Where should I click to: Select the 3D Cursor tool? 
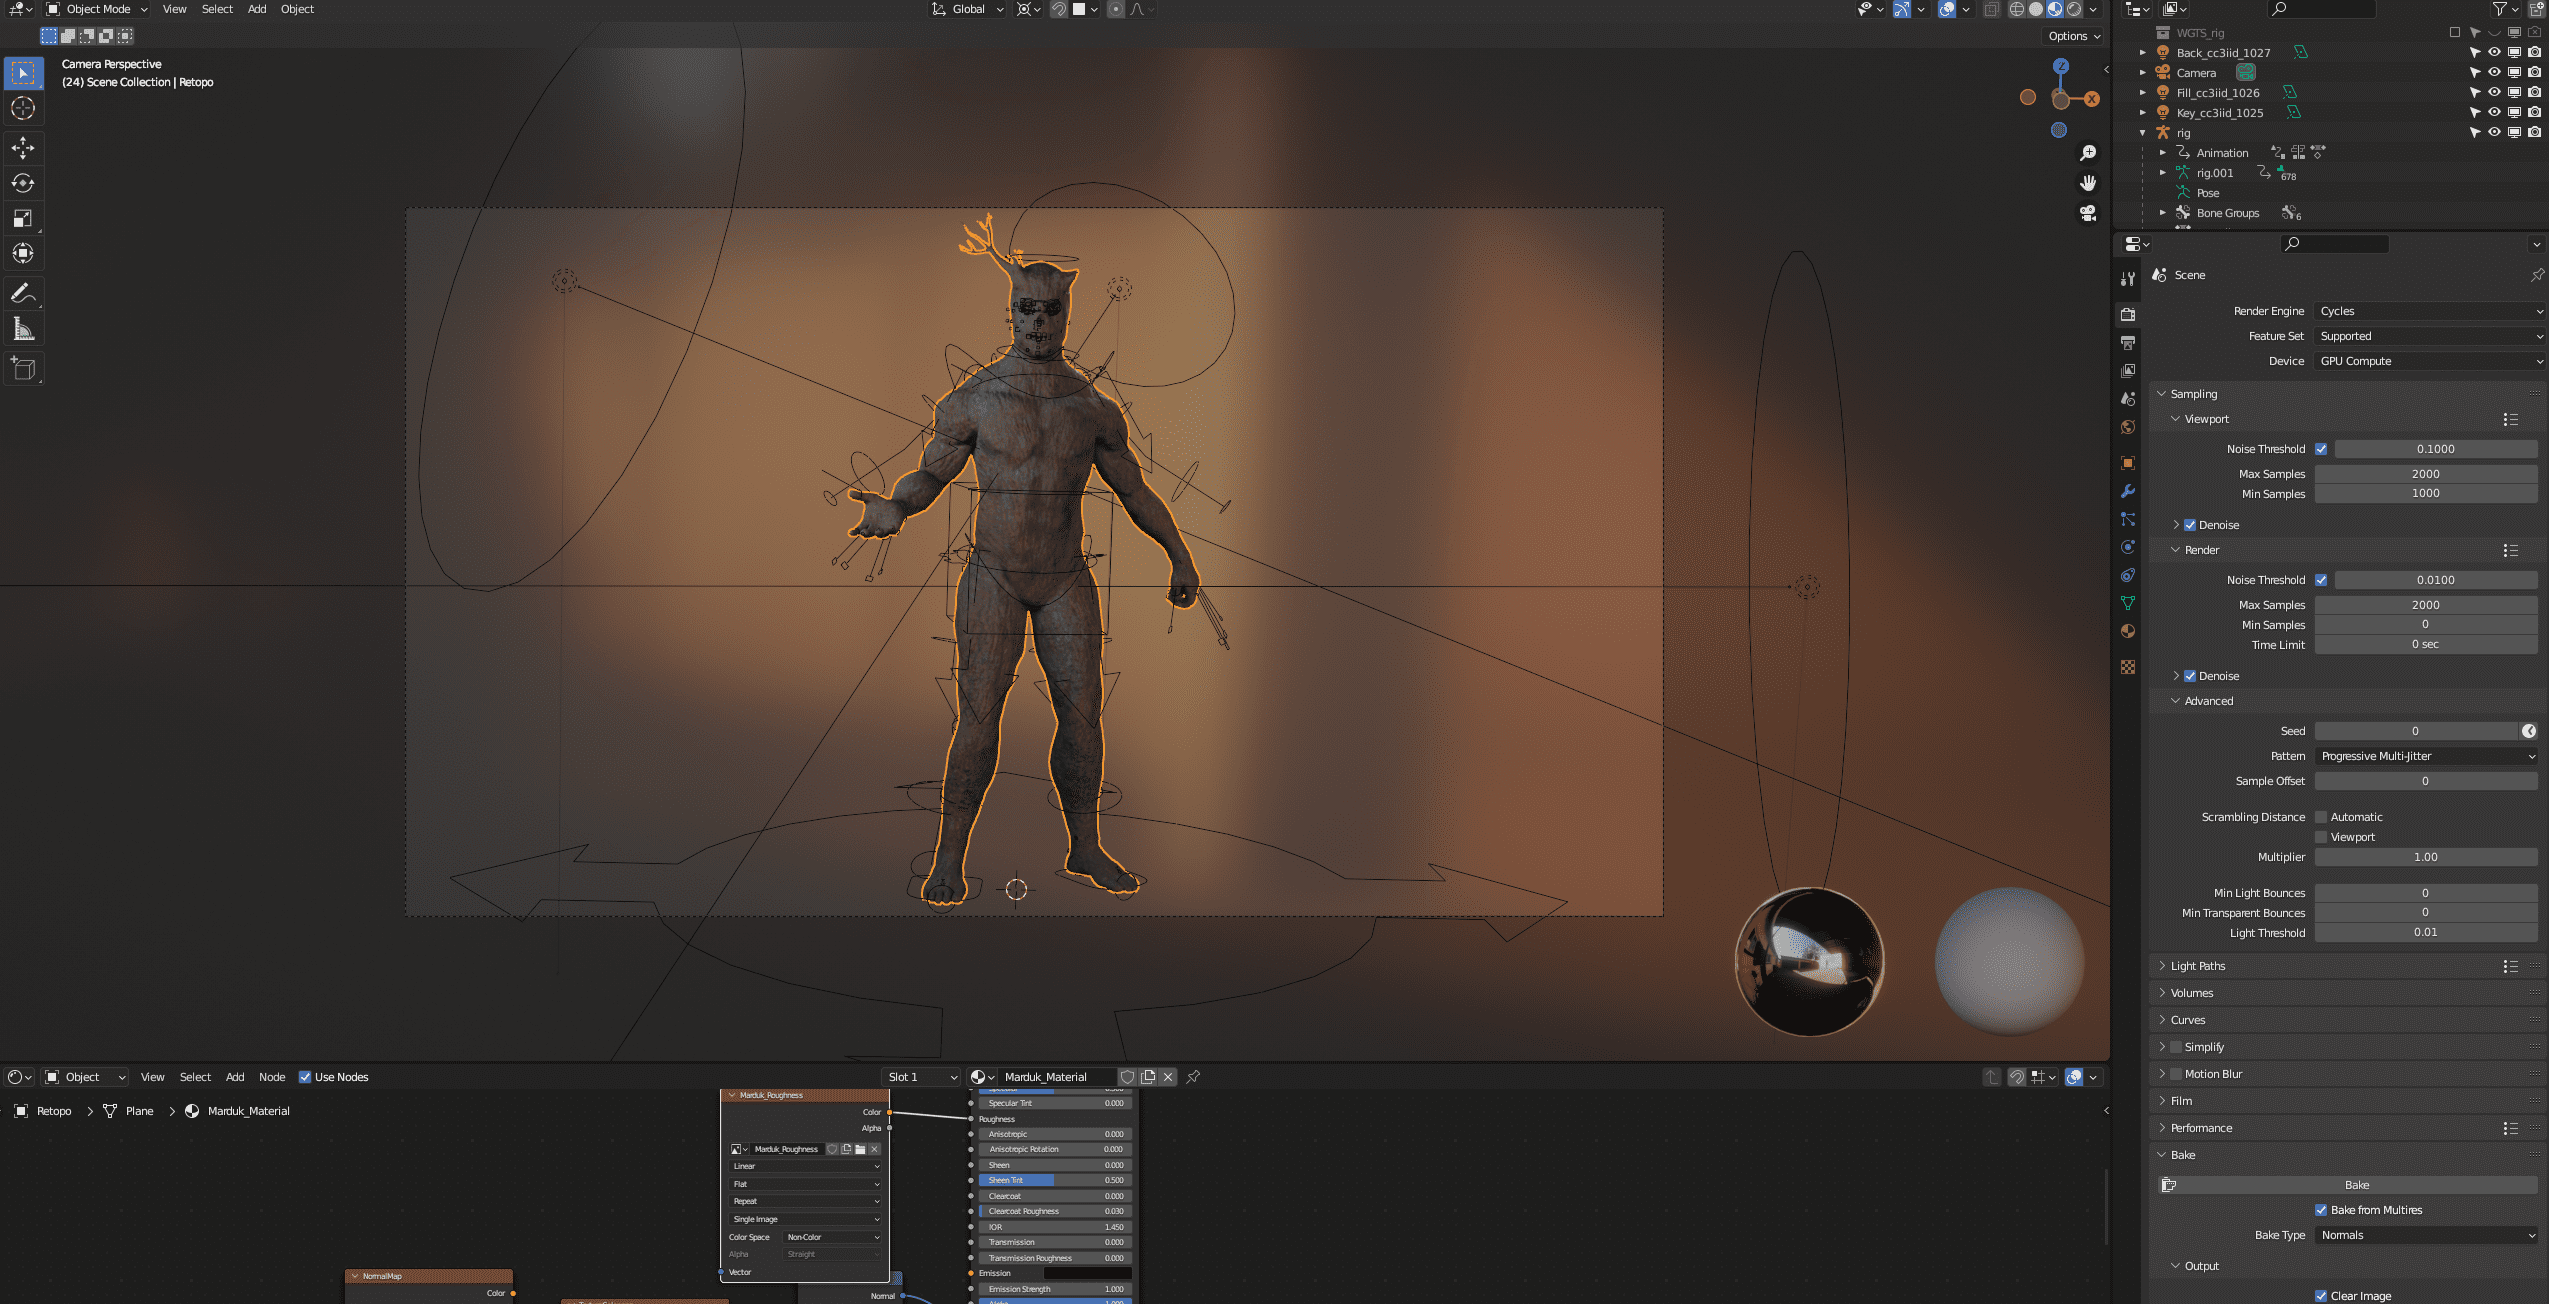point(23,108)
